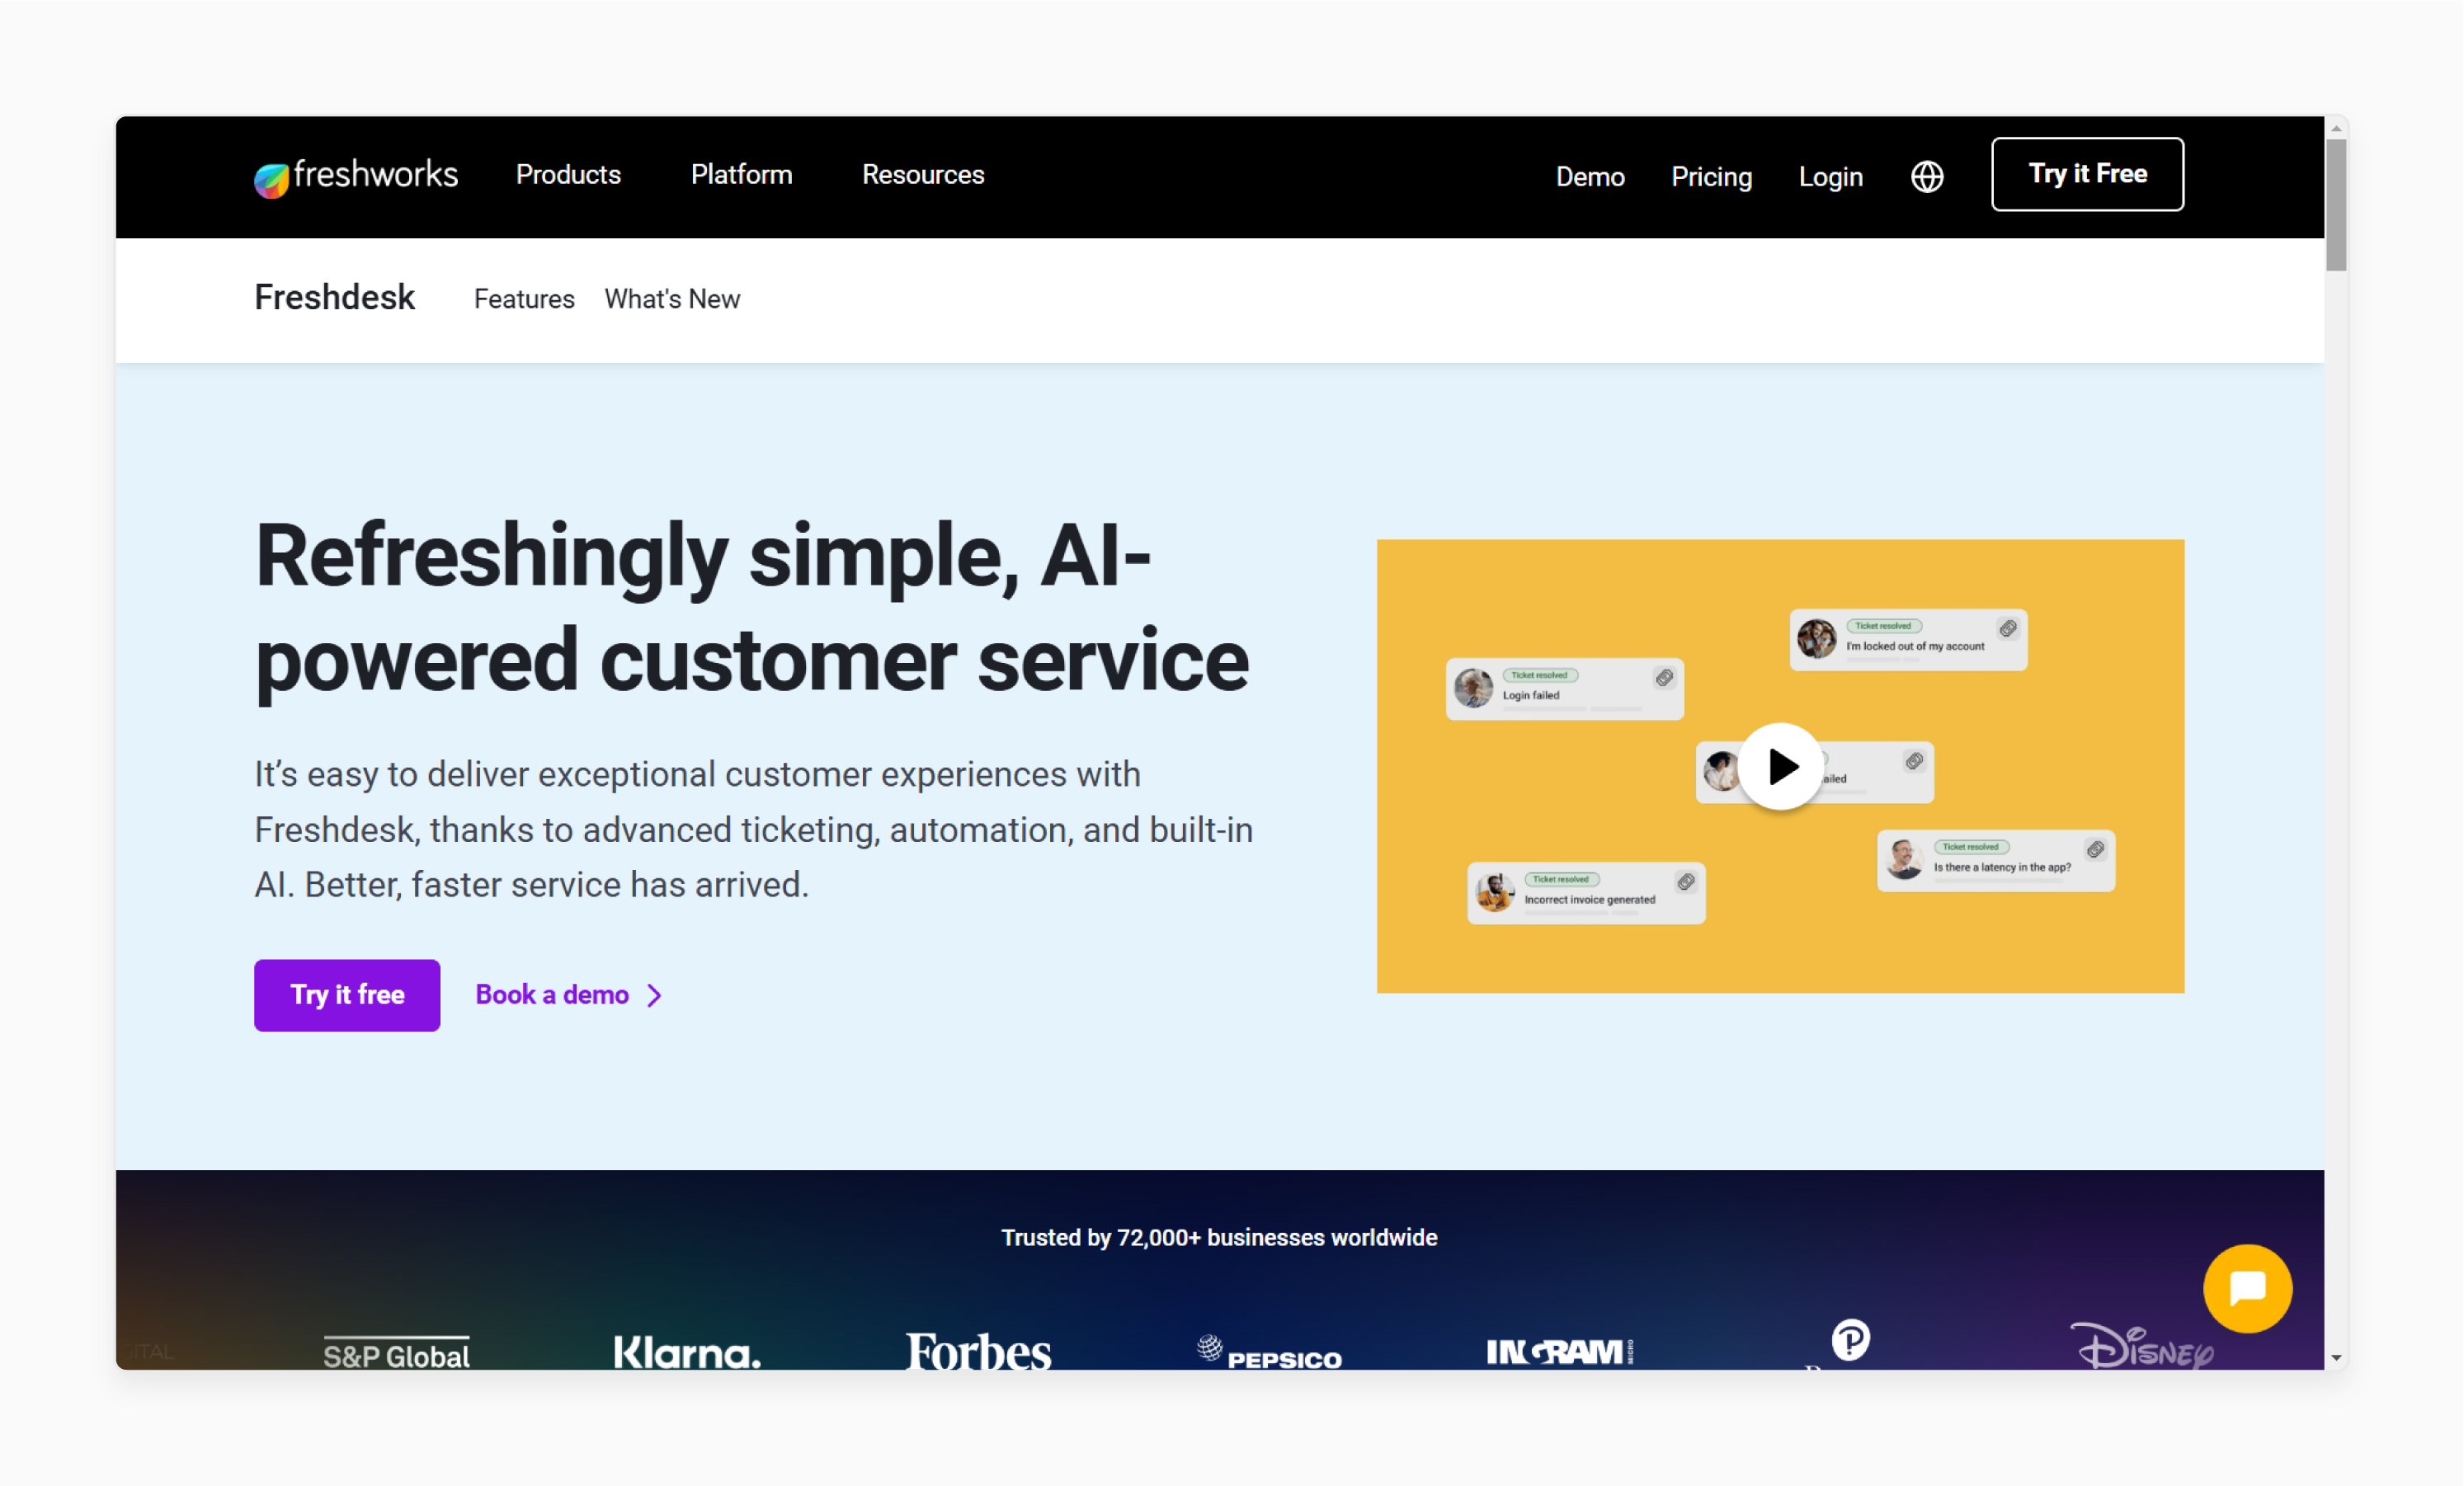Click avatar on the 'Login failed' ticket card
The image size is (2464, 1486).
[x=1473, y=688]
